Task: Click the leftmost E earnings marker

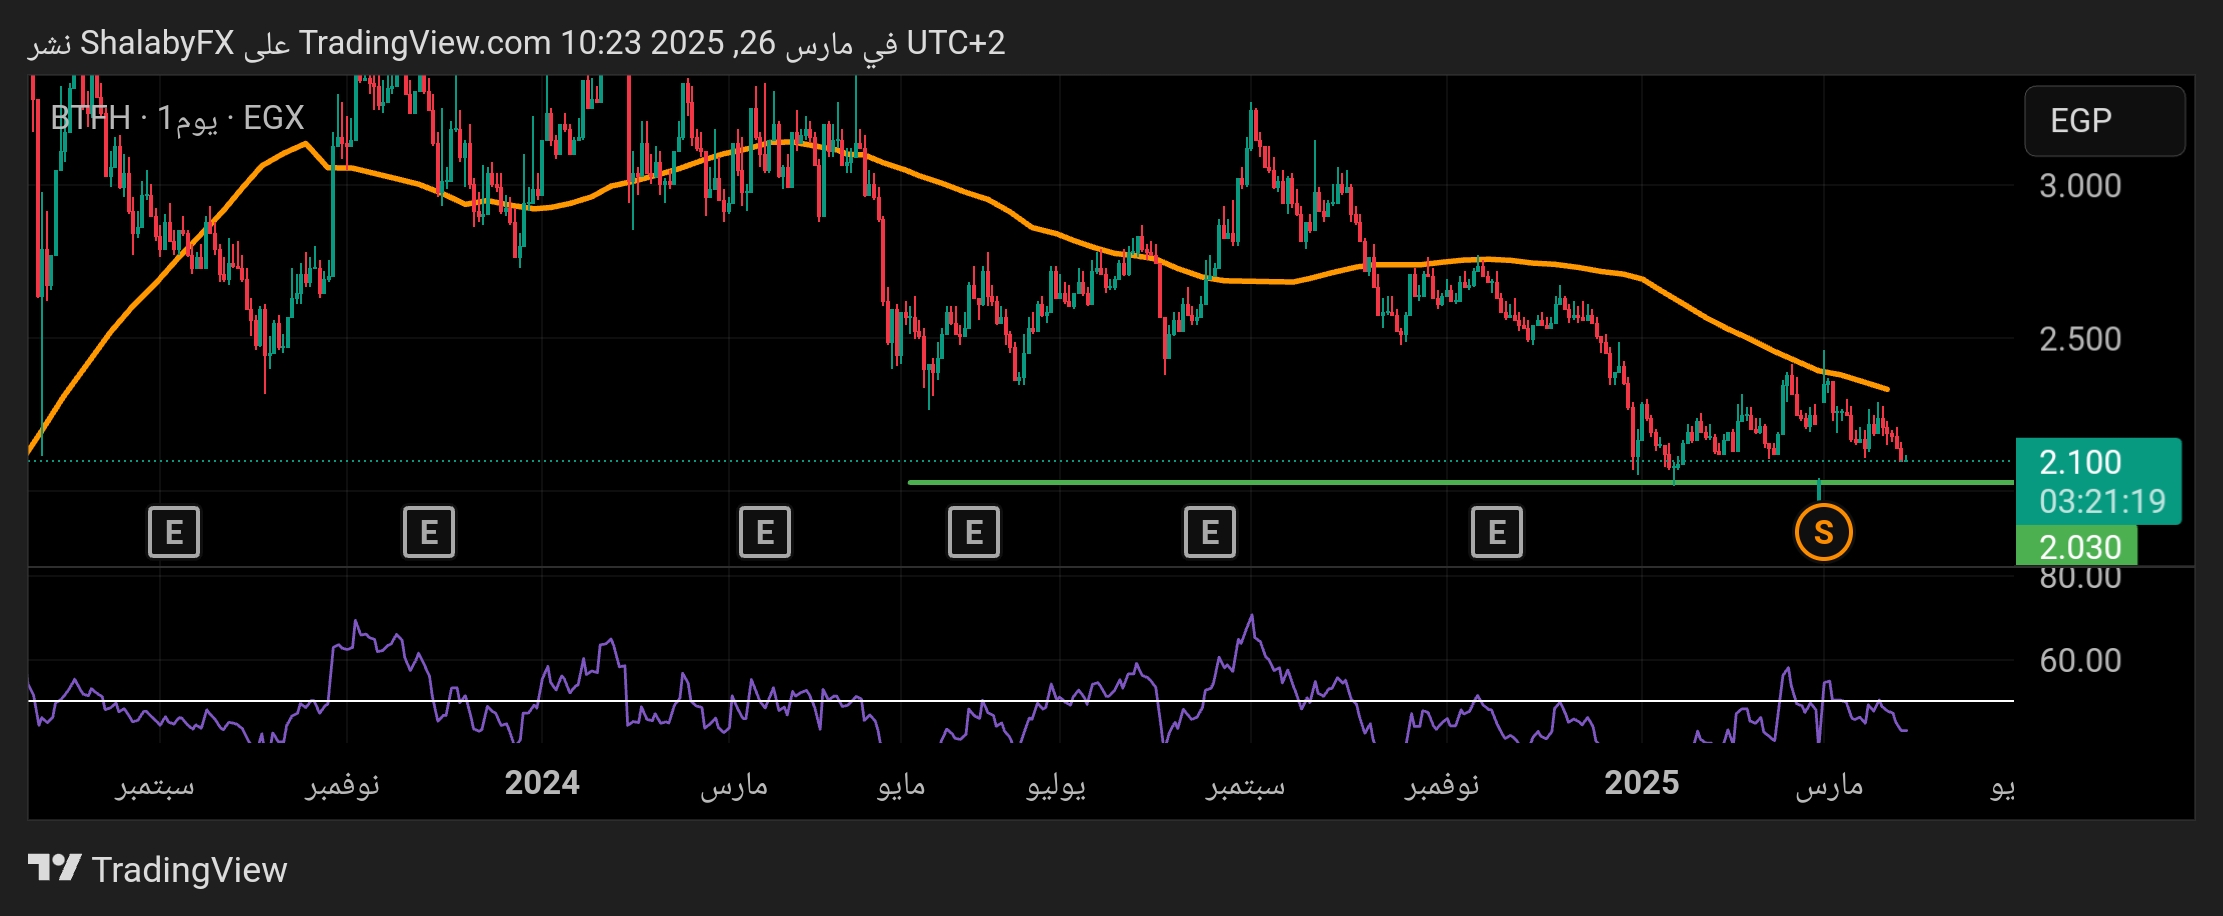Action: click(174, 532)
